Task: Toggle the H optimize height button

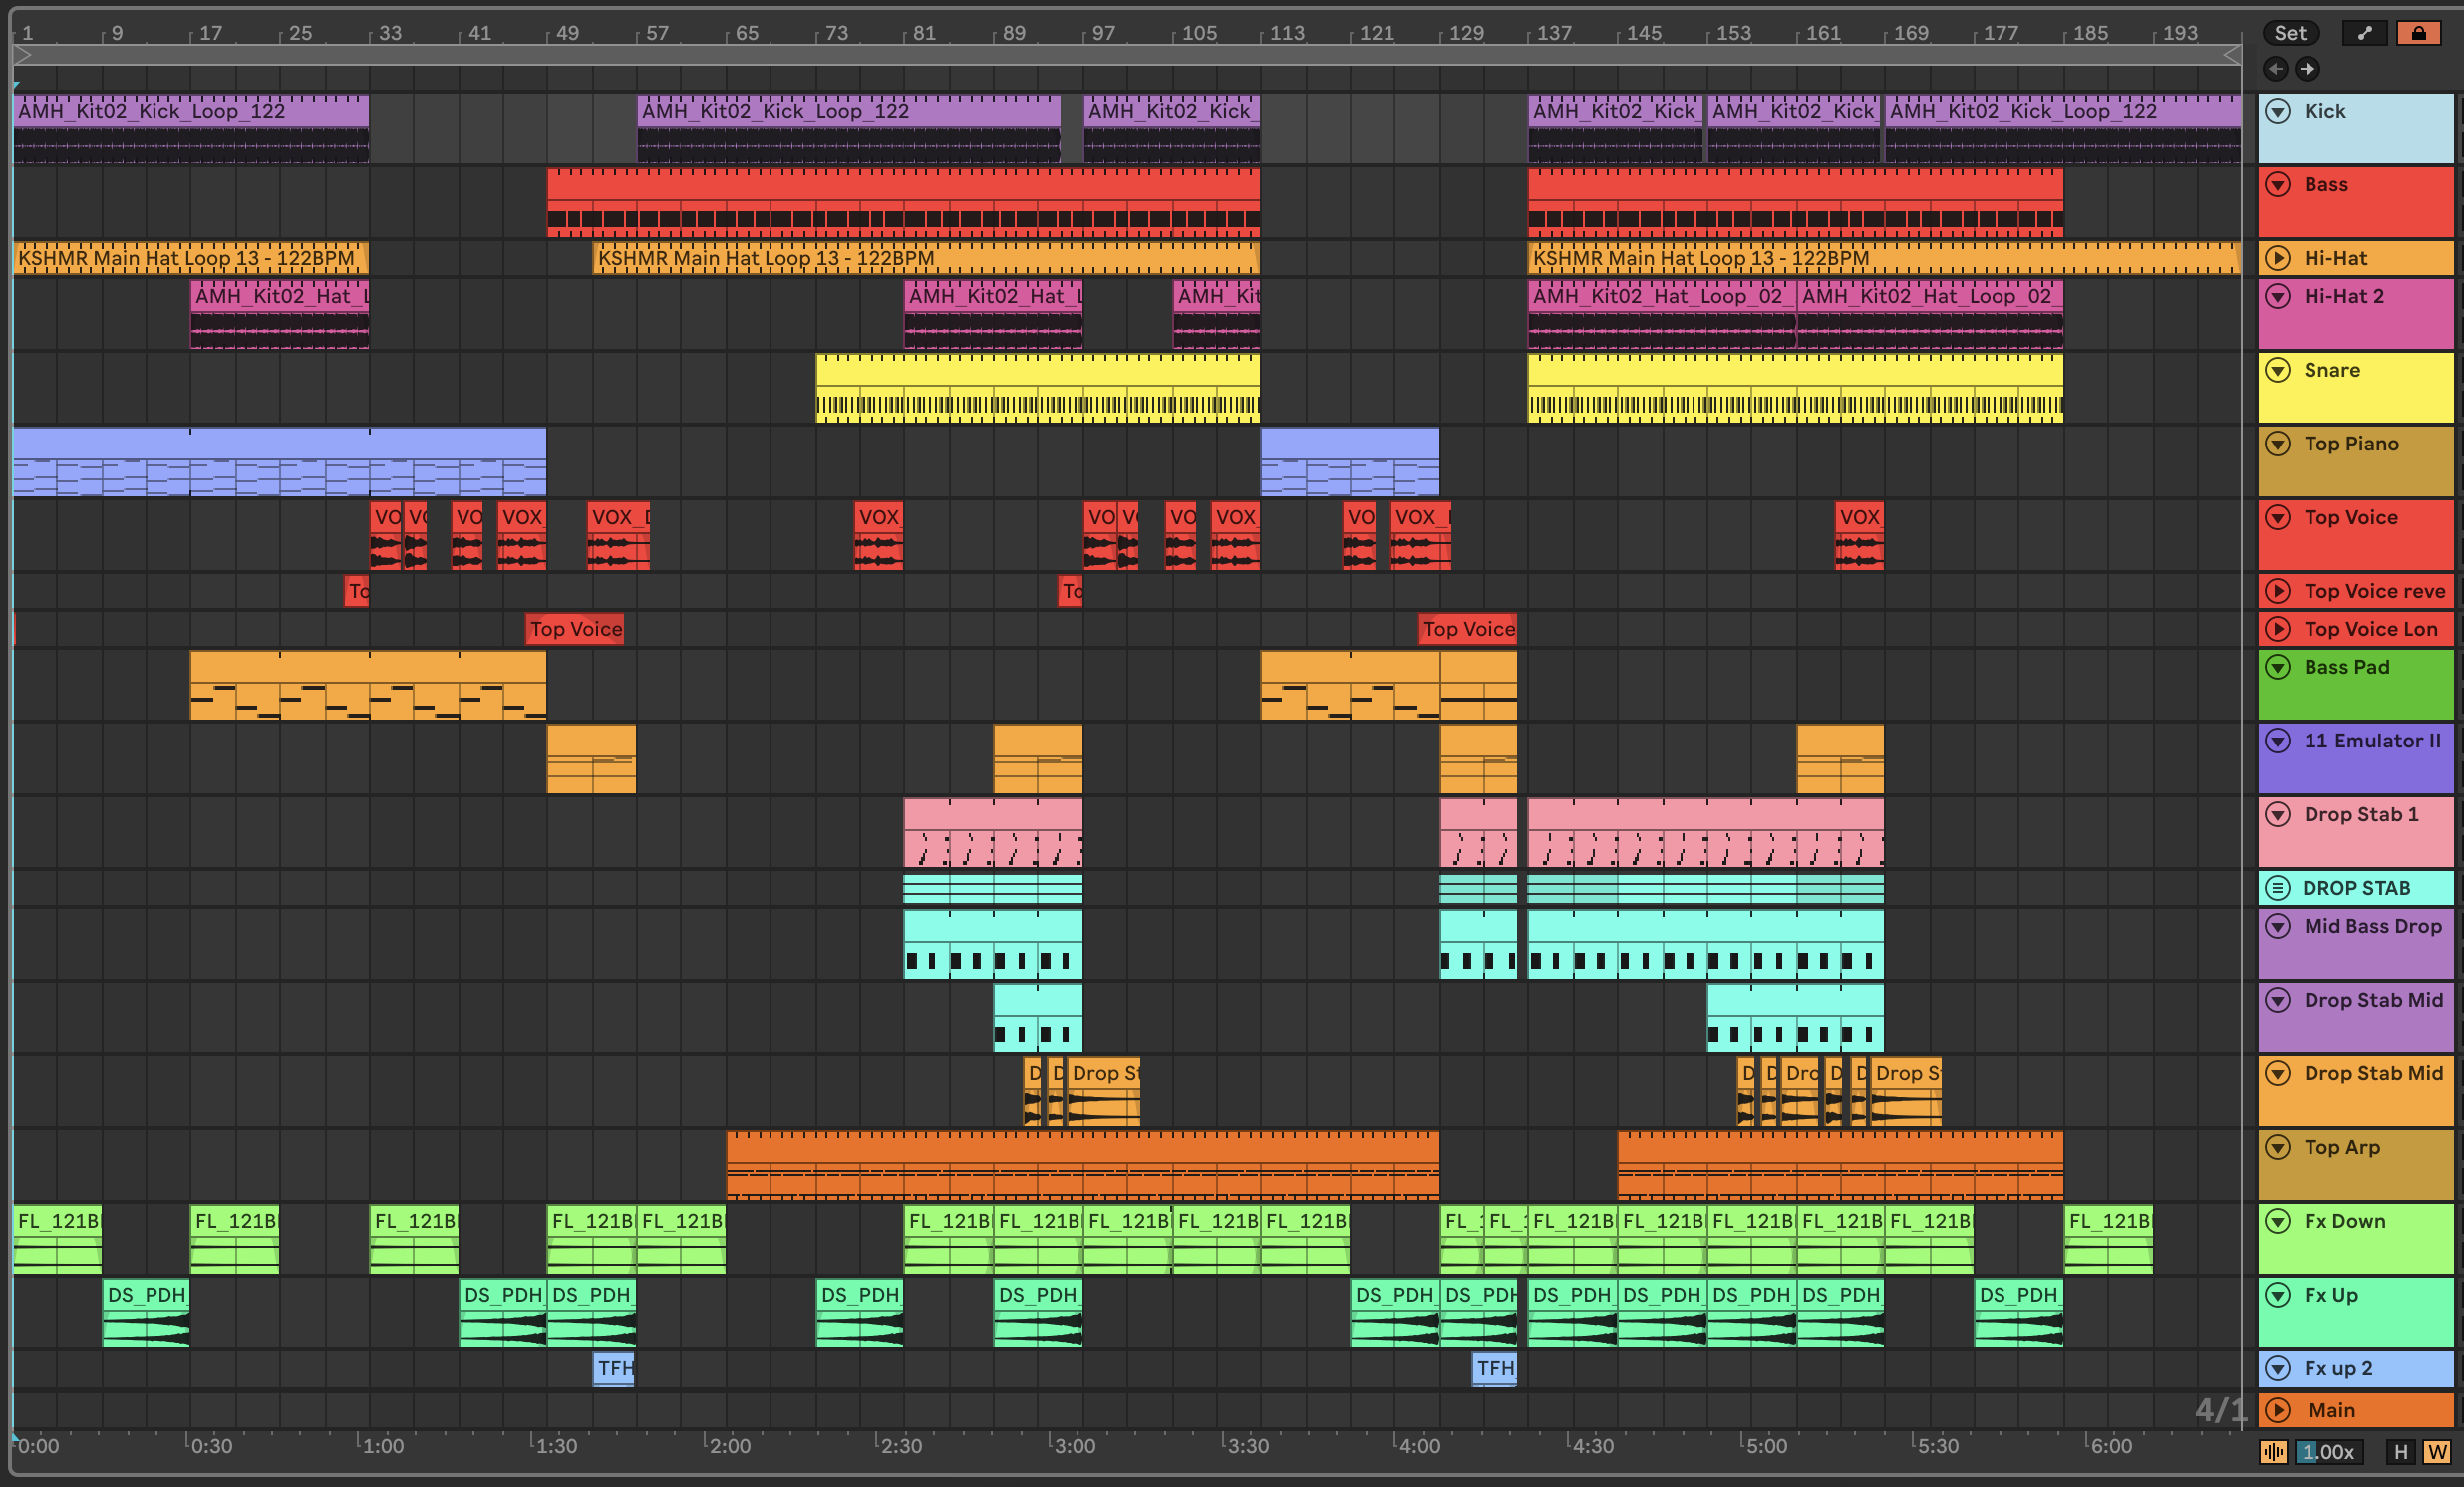Action: (2400, 1452)
